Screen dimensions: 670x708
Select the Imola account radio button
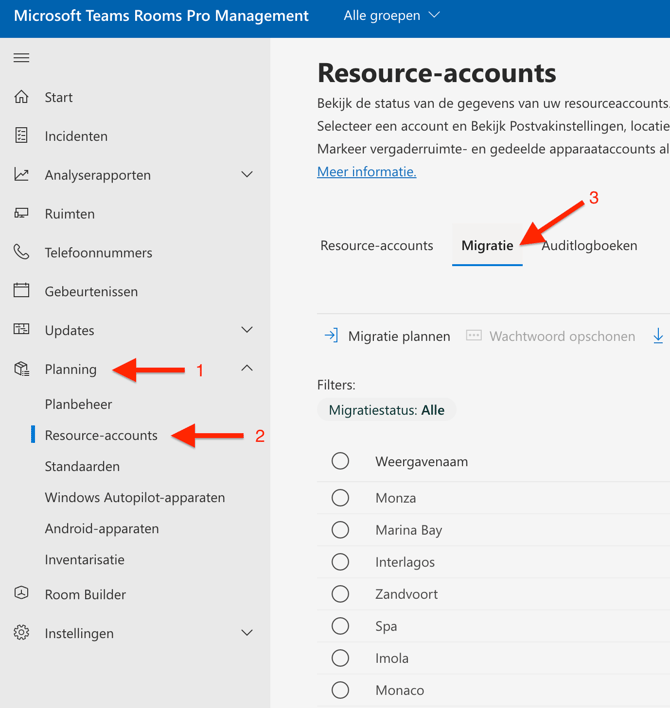340,658
